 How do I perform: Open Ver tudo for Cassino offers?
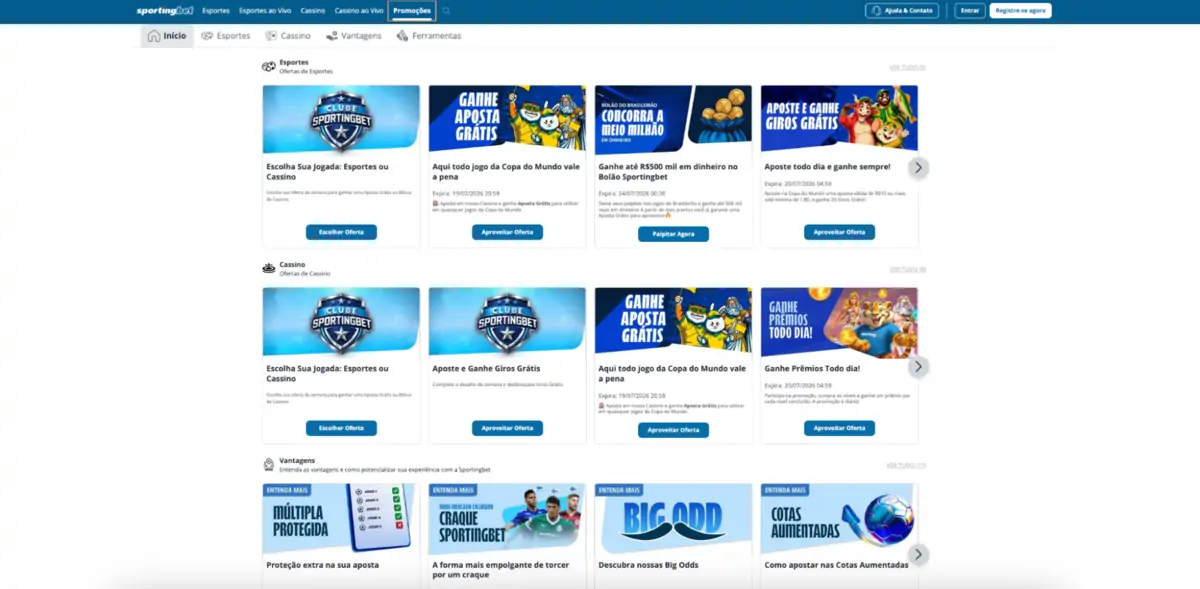pyautogui.click(x=907, y=269)
